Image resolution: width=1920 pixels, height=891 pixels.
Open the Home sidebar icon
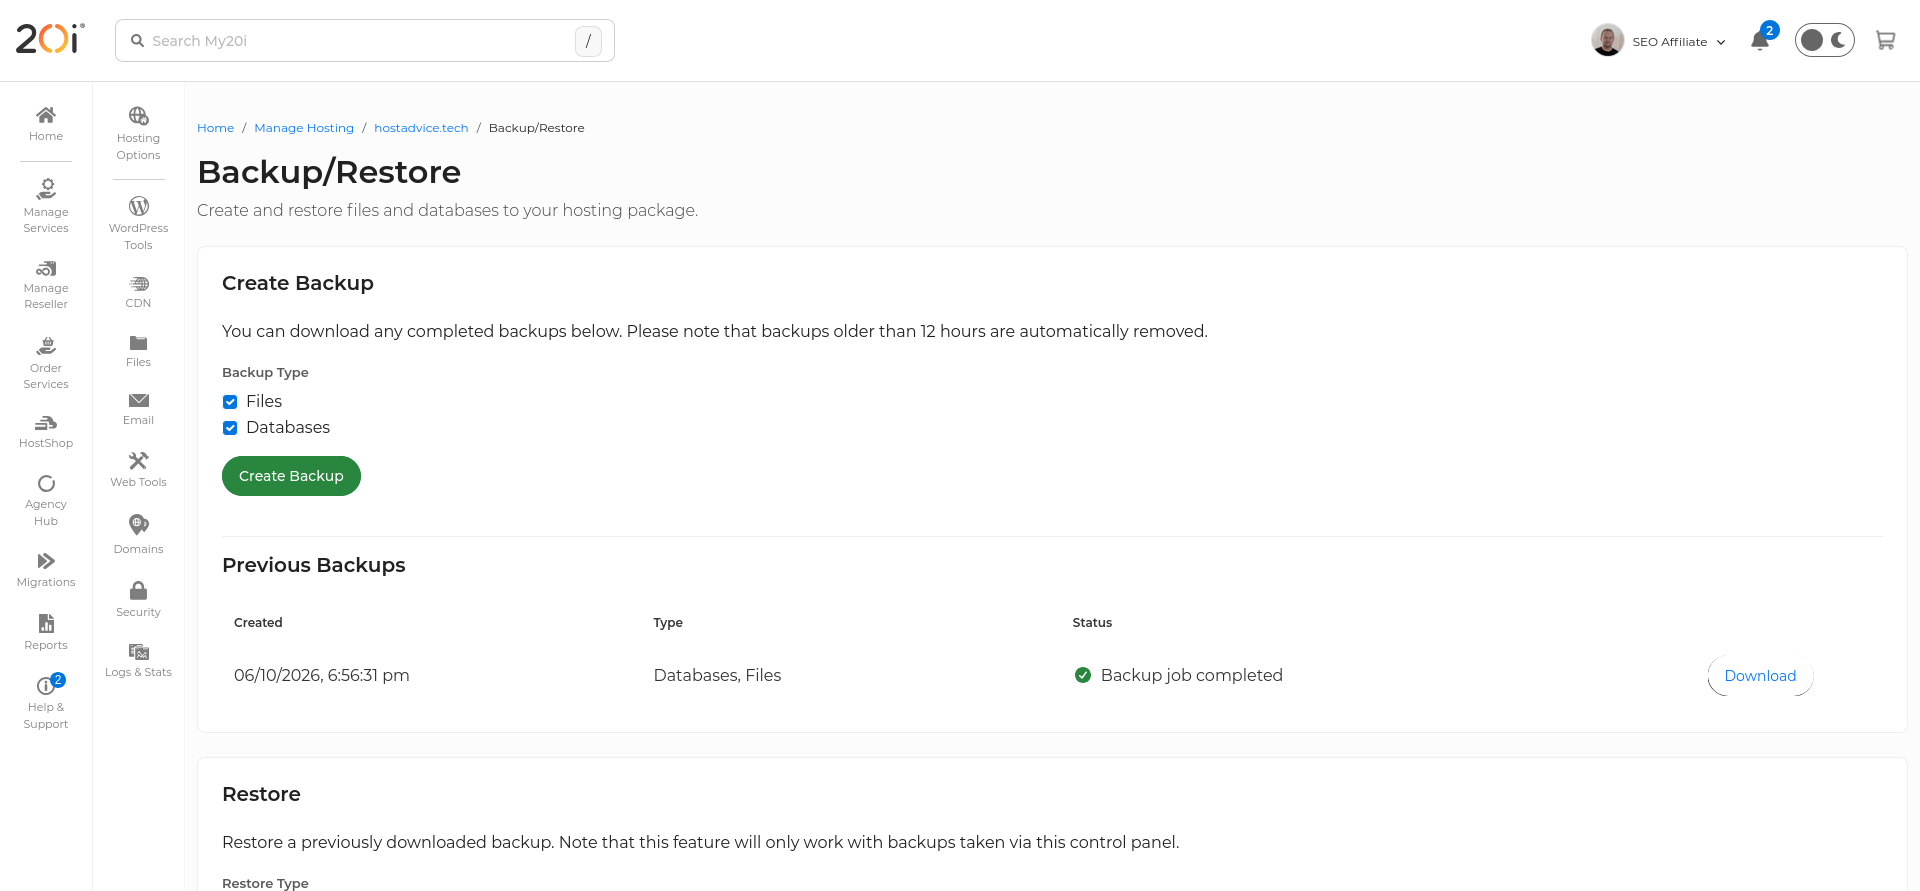click(46, 124)
